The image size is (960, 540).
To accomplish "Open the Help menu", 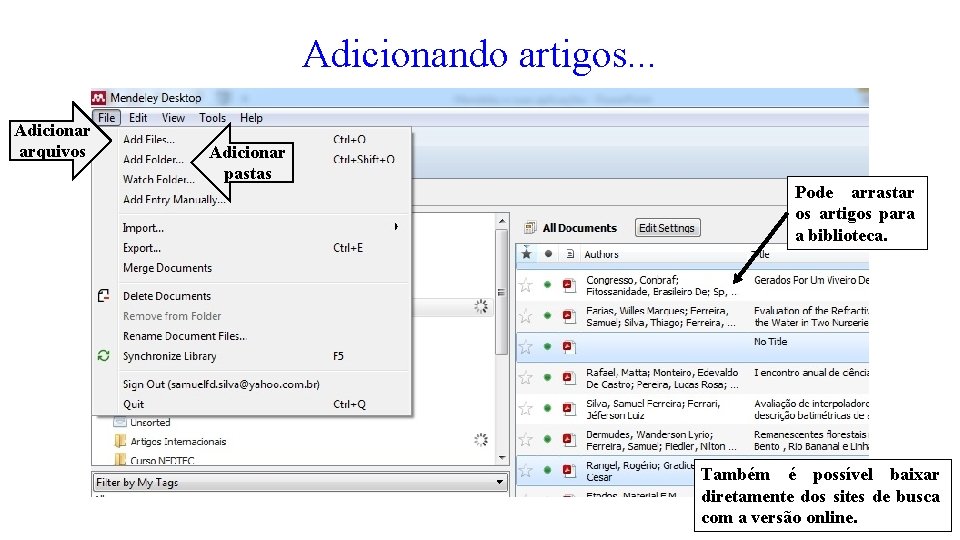I will point(251,118).
